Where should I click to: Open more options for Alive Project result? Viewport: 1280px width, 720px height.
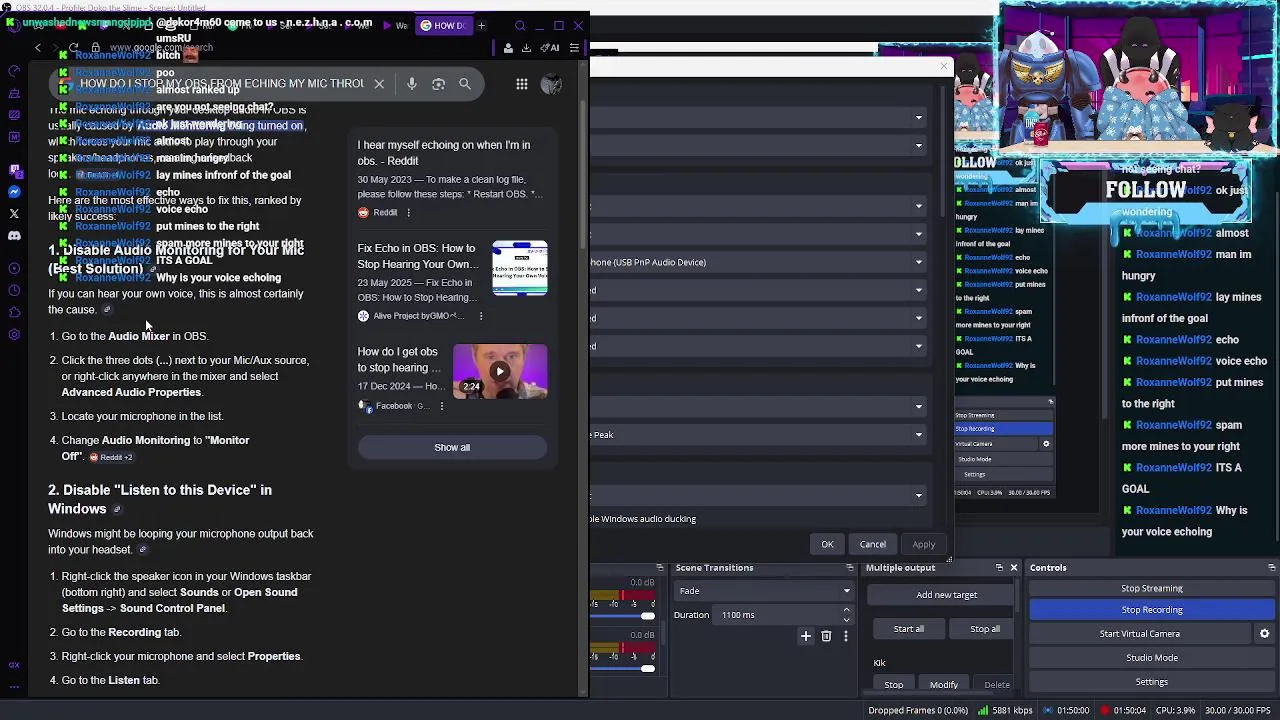(x=481, y=316)
